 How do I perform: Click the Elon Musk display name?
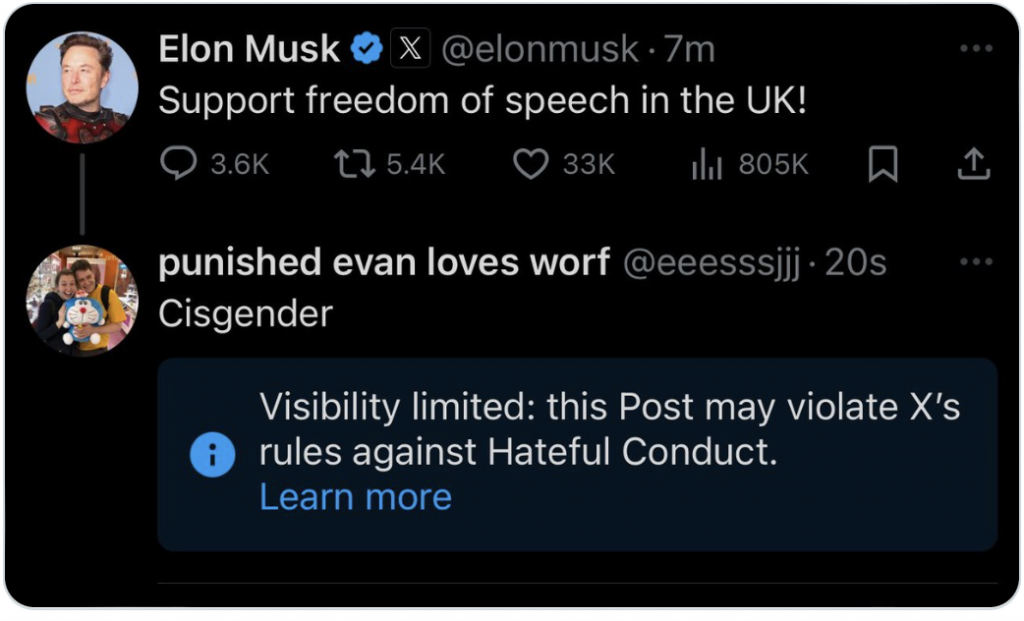[249, 49]
